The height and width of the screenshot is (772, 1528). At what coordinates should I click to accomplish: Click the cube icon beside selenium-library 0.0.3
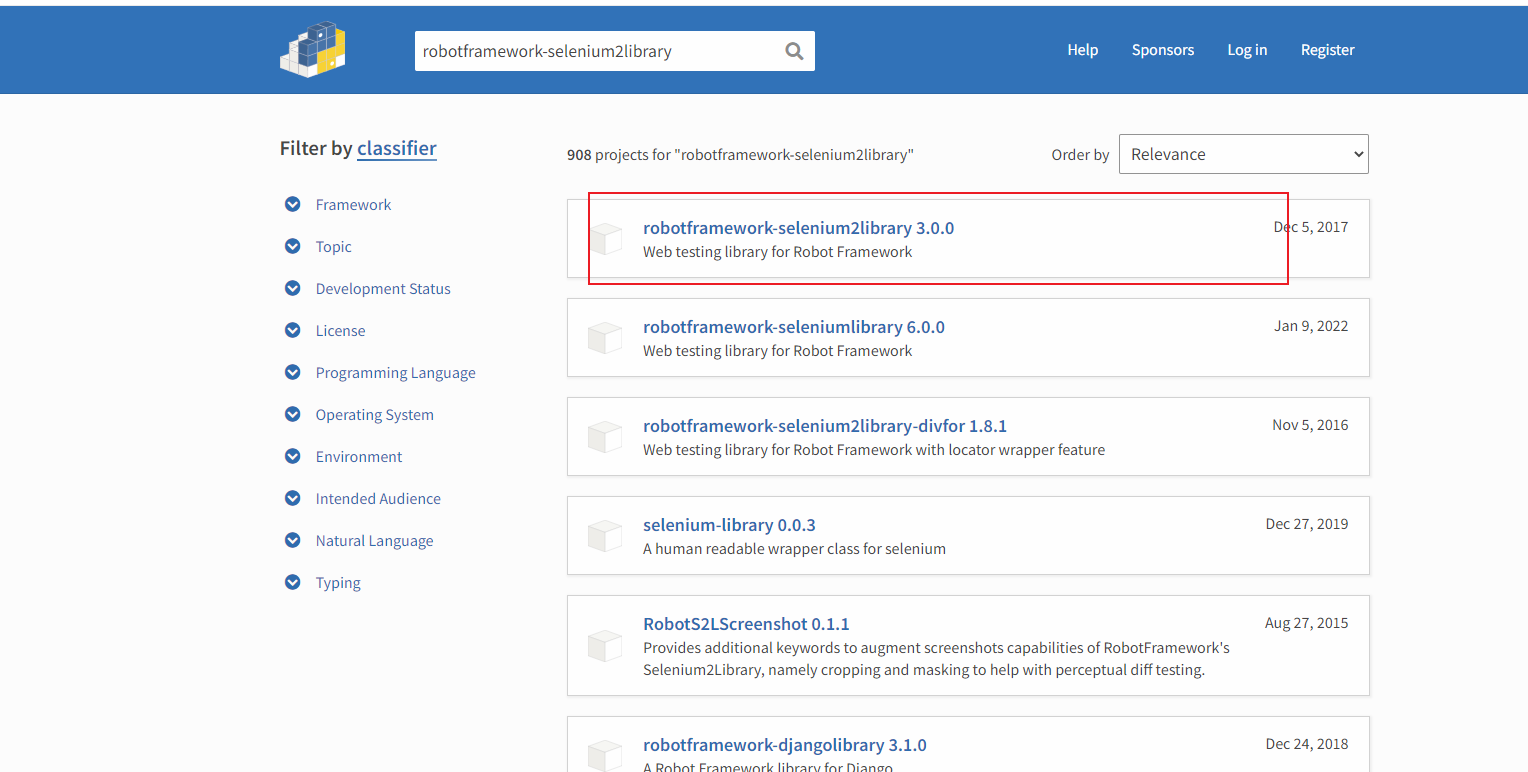point(605,536)
